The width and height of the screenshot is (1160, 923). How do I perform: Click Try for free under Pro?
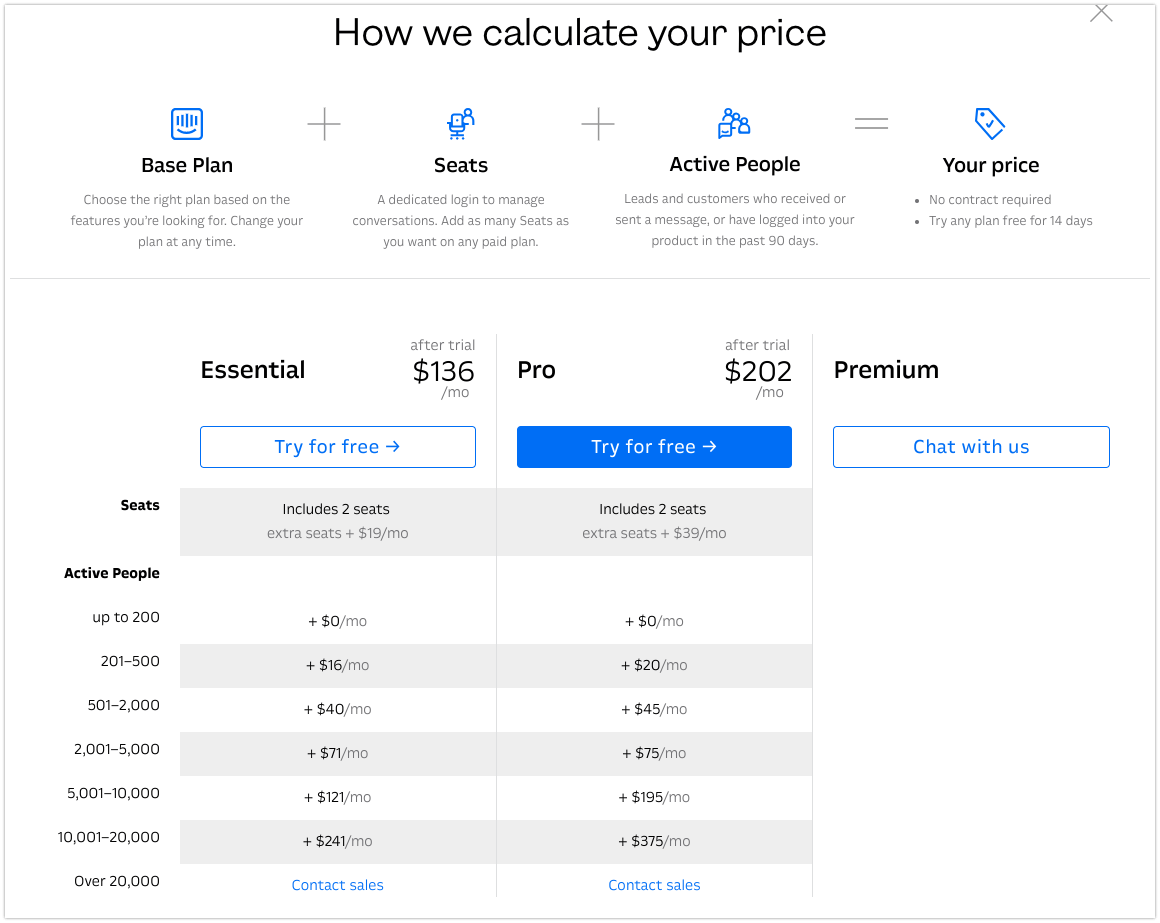point(654,447)
